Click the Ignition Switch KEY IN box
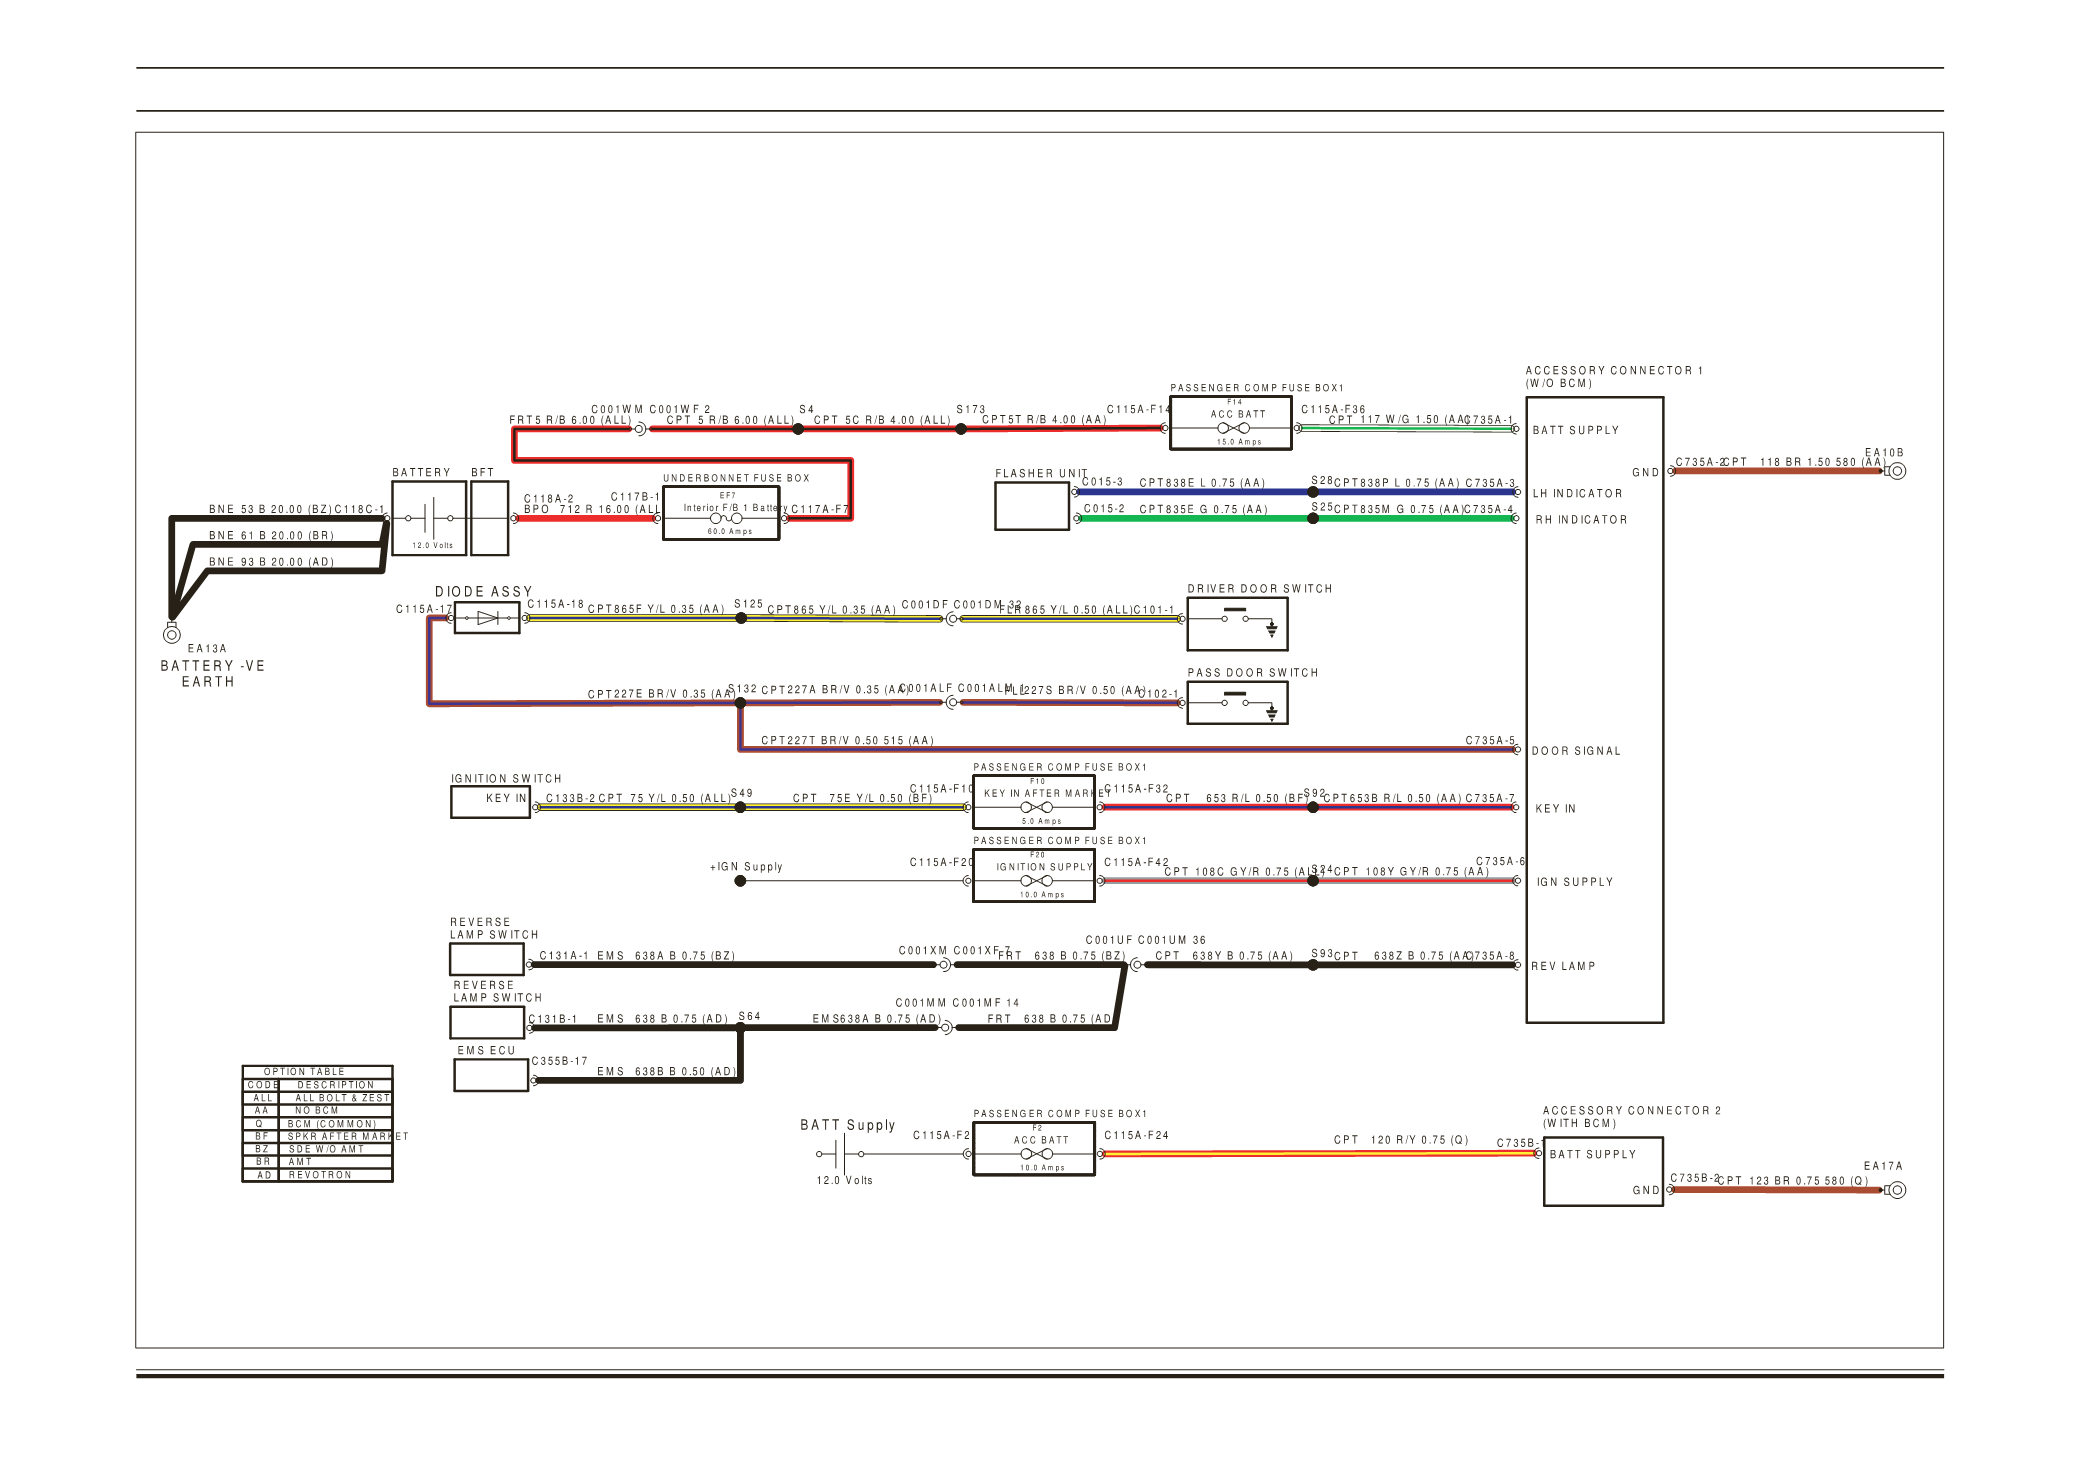Screen dimensions: 2080x1471 click(x=490, y=802)
